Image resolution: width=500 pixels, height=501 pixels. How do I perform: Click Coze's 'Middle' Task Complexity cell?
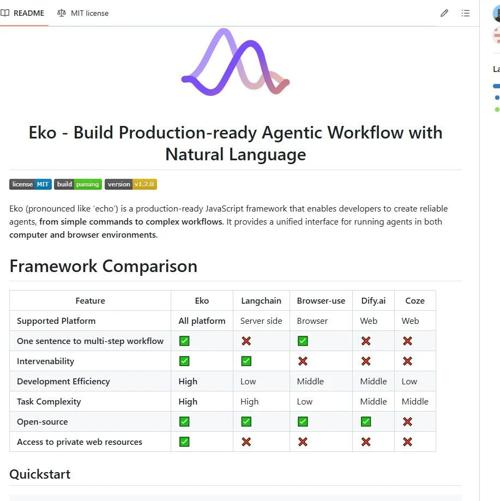coord(415,402)
